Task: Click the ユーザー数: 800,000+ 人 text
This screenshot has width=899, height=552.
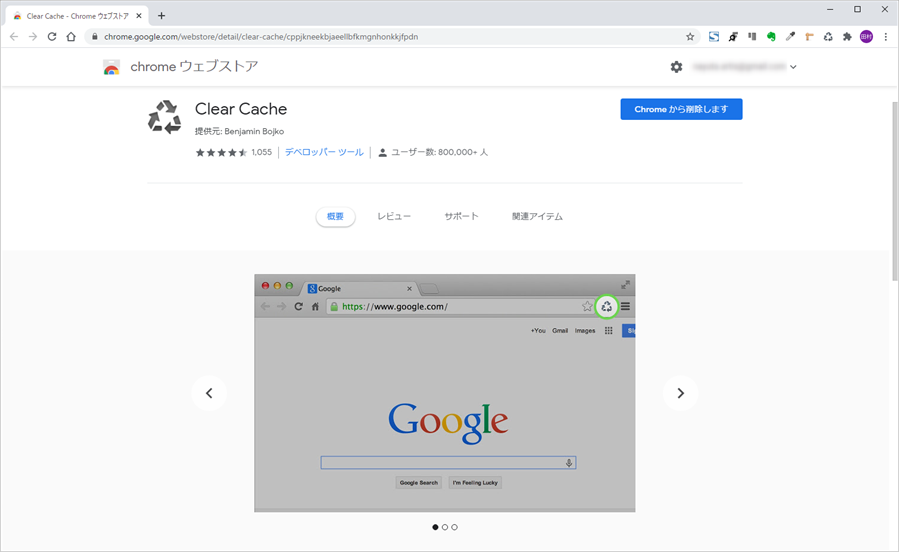Action: coord(439,152)
